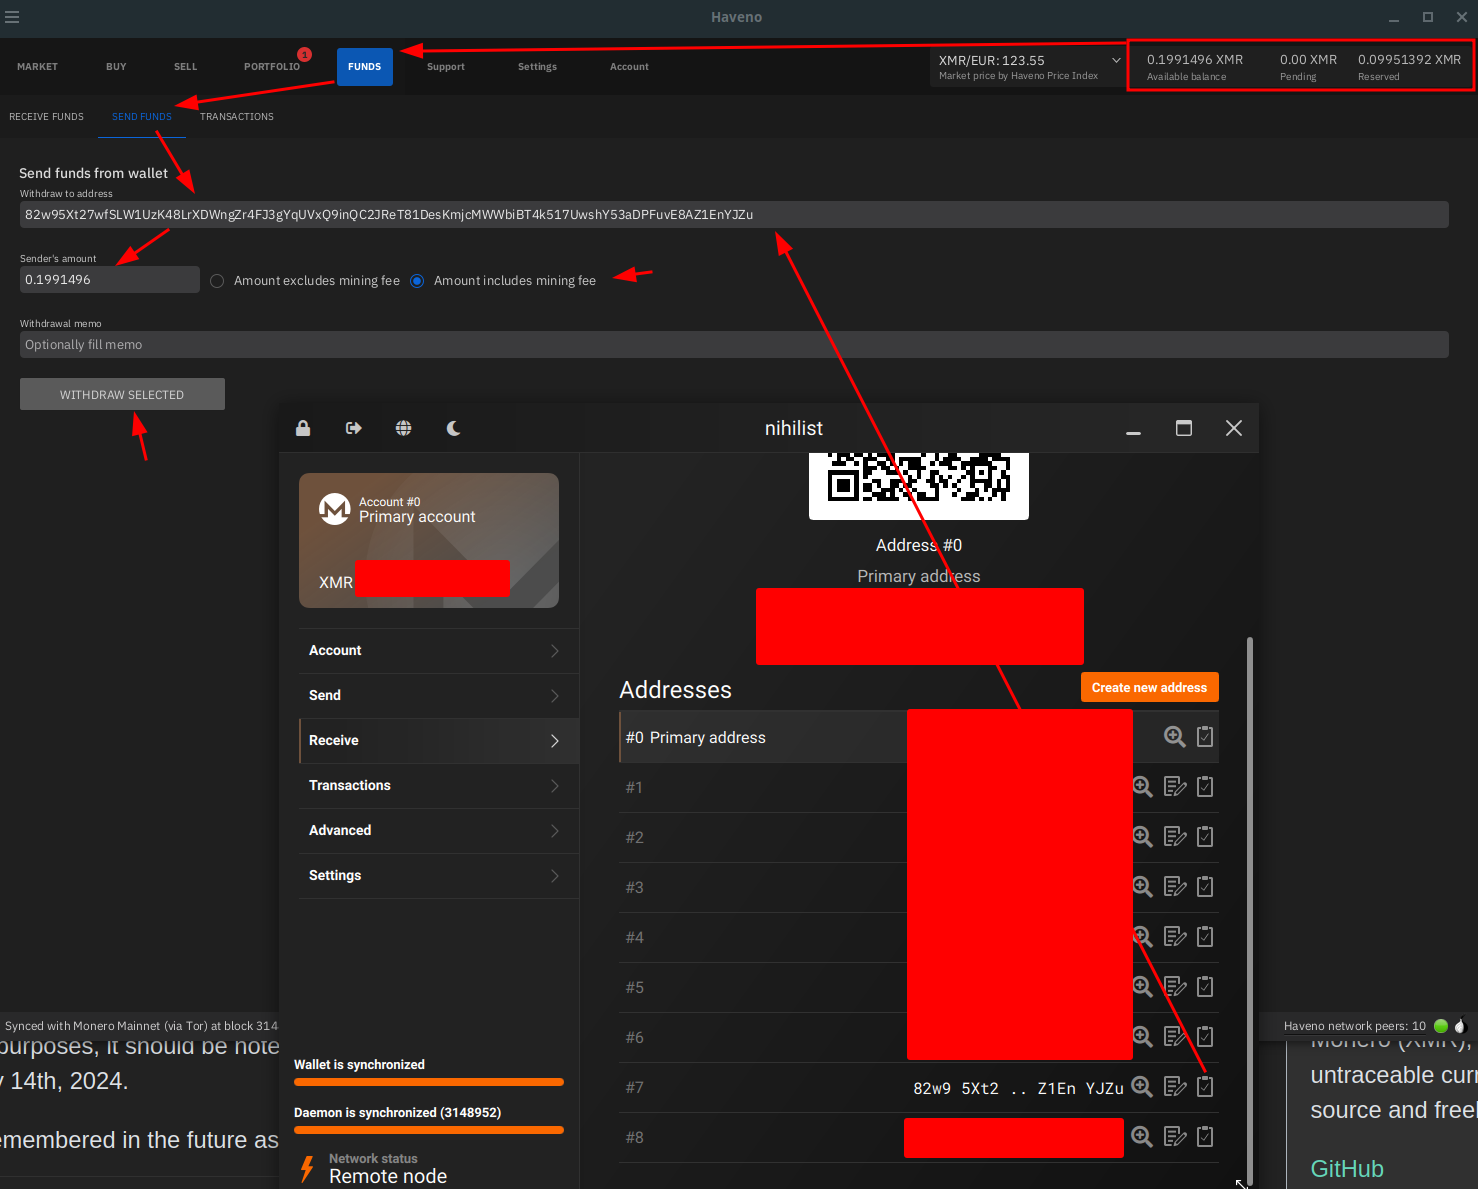This screenshot has width=1478, height=1189.
Task: Toggle dark mode moon icon in Monero GUI
Action: 453,428
